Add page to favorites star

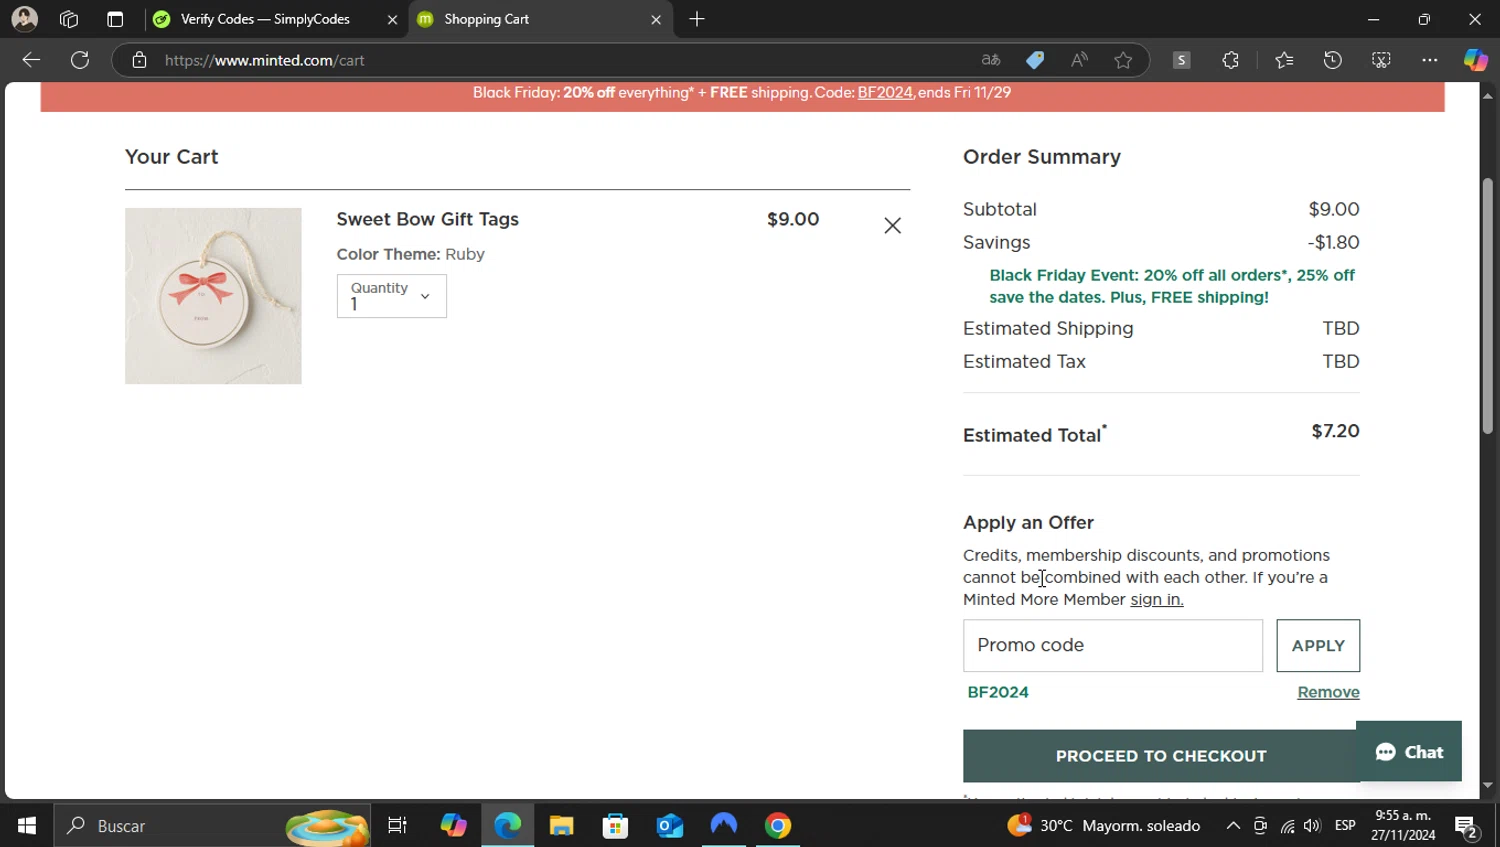tap(1123, 60)
